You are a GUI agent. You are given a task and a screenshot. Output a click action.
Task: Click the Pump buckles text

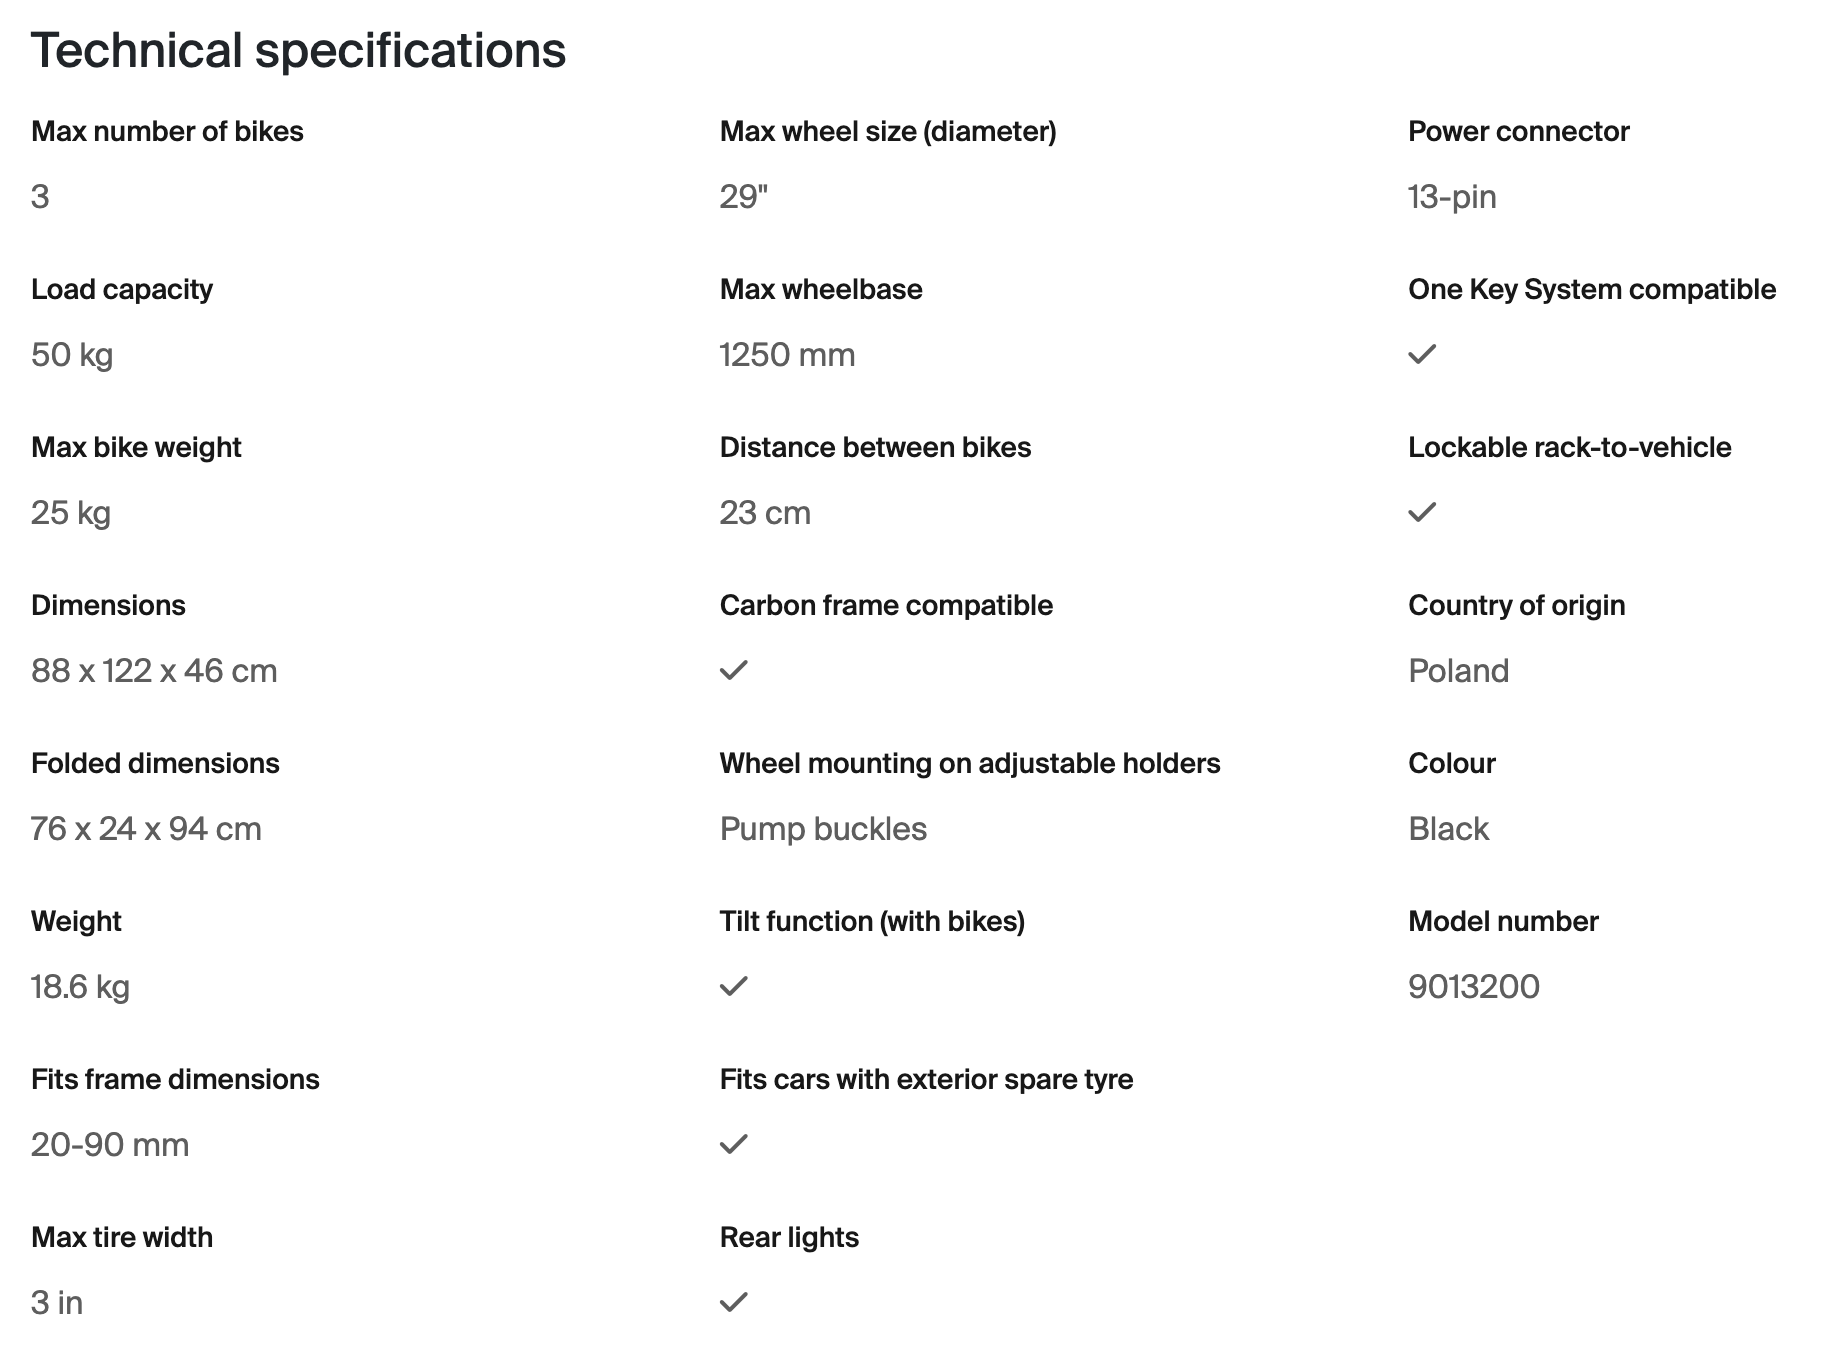click(x=823, y=829)
